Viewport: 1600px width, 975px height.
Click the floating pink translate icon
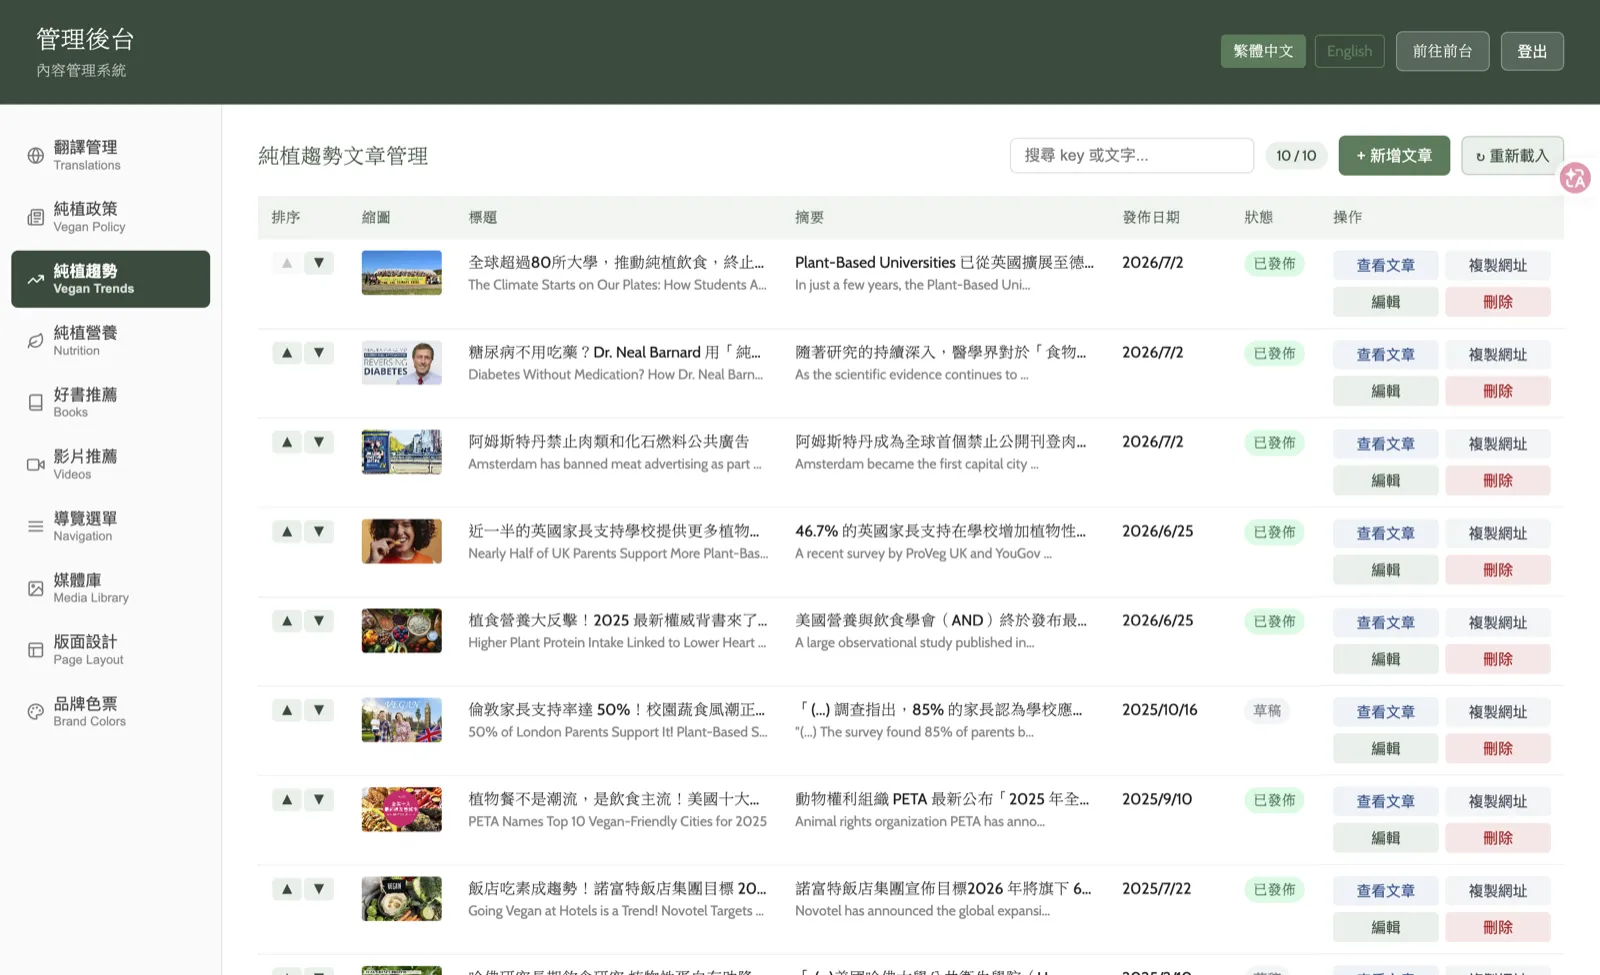pos(1575,178)
